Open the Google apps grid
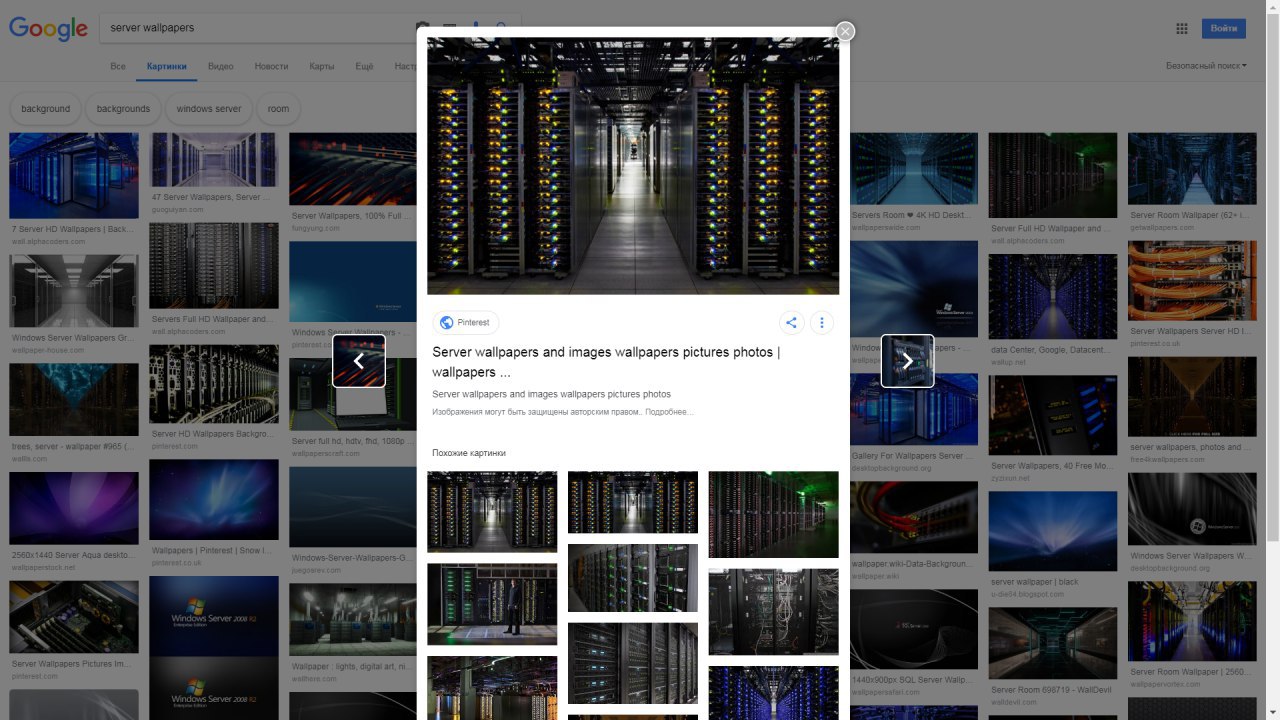The width and height of the screenshot is (1280, 720). click(x=1182, y=29)
